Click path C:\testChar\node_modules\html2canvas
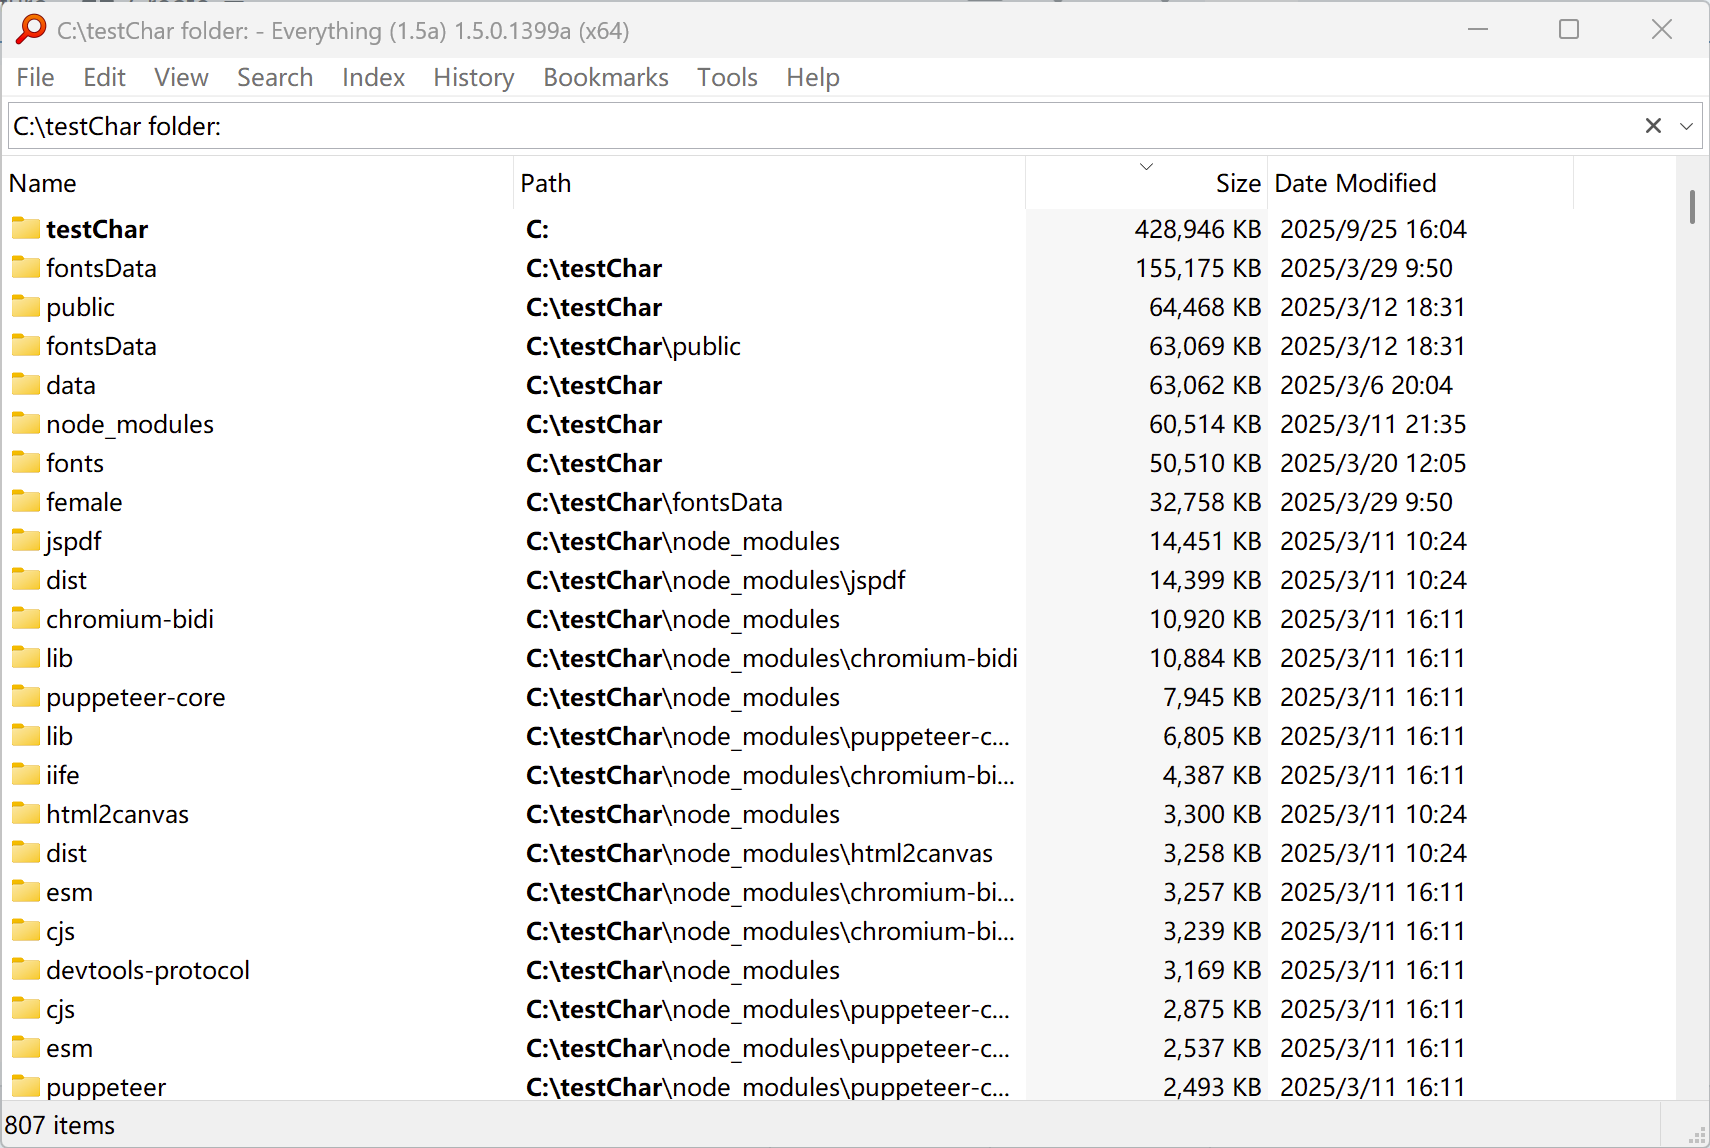Image resolution: width=1710 pixels, height=1148 pixels. click(759, 853)
